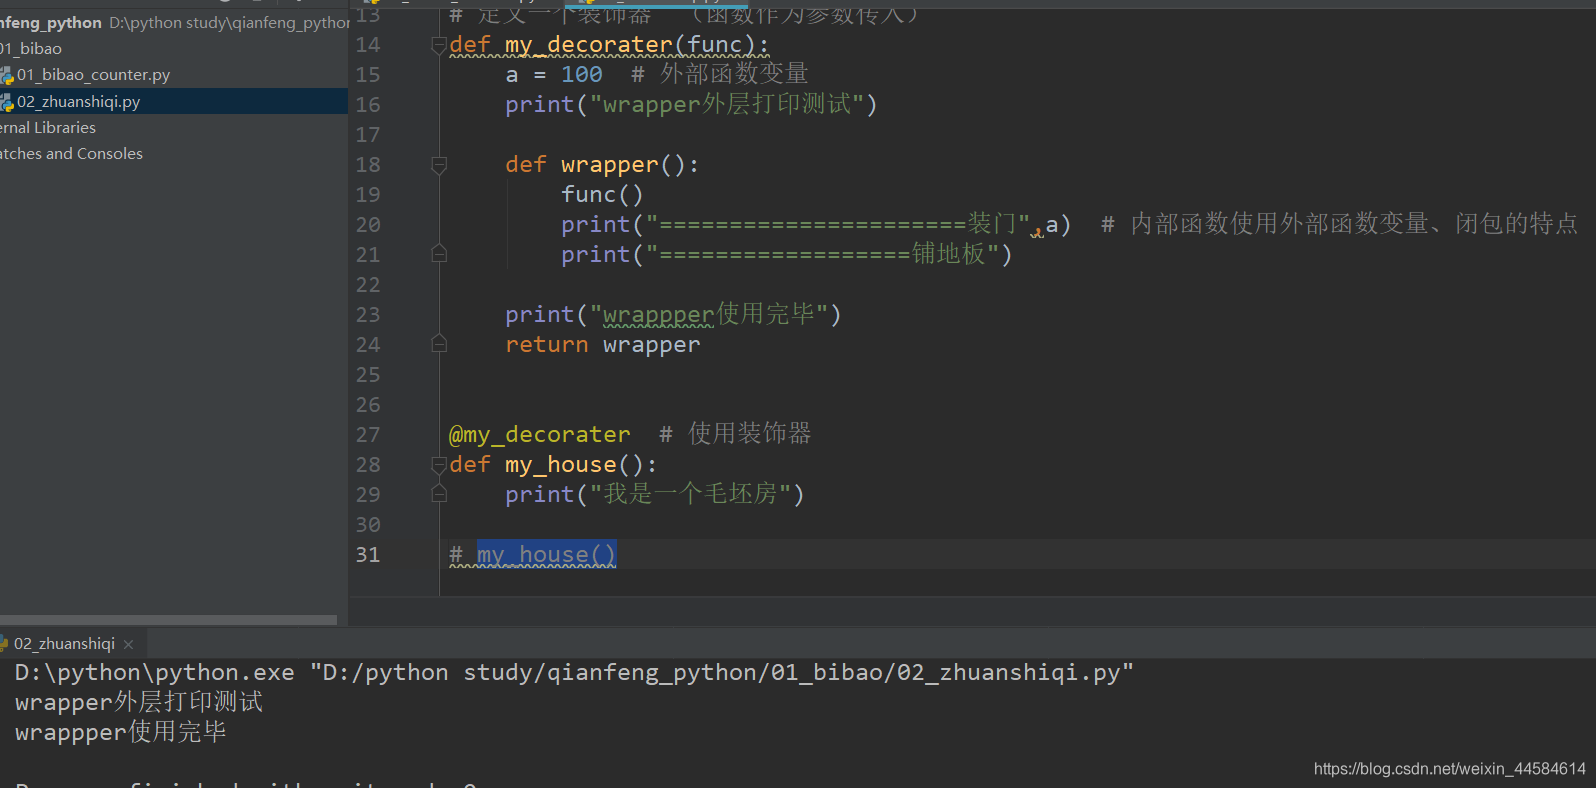Click the fold end marker on line 24

tap(438, 344)
